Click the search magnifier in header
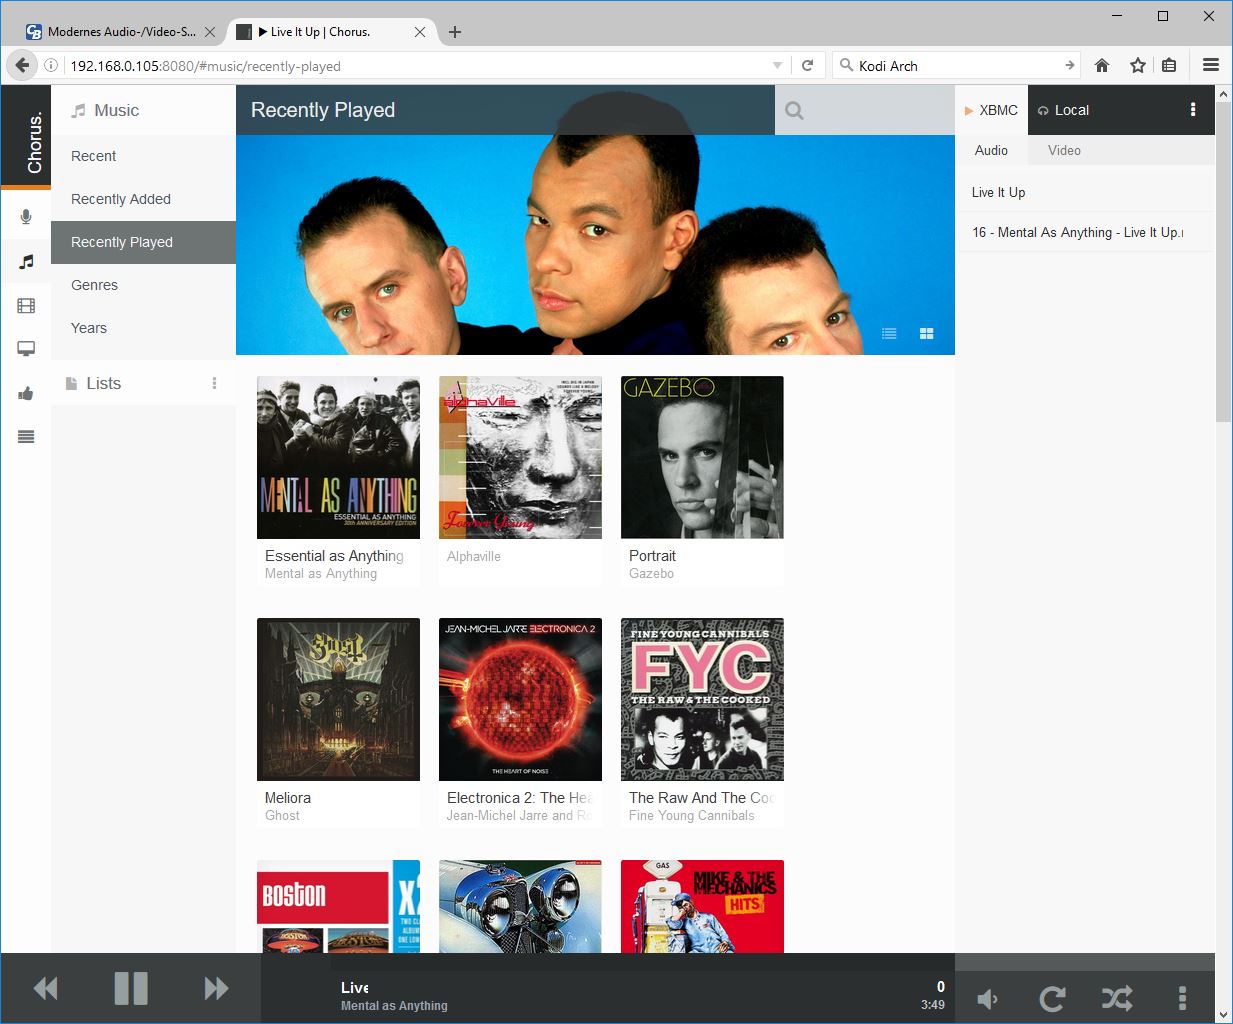 (x=794, y=111)
